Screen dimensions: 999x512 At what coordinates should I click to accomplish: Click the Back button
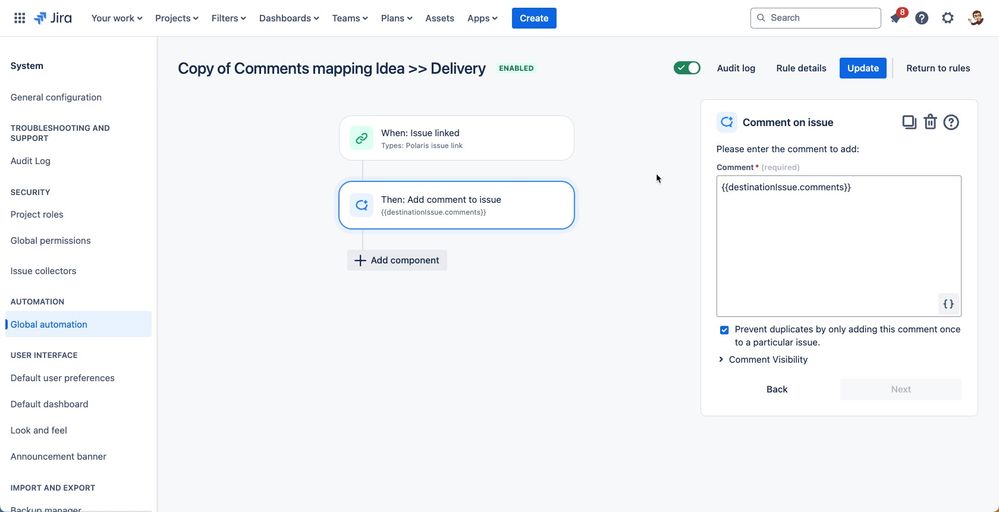pyautogui.click(x=777, y=389)
